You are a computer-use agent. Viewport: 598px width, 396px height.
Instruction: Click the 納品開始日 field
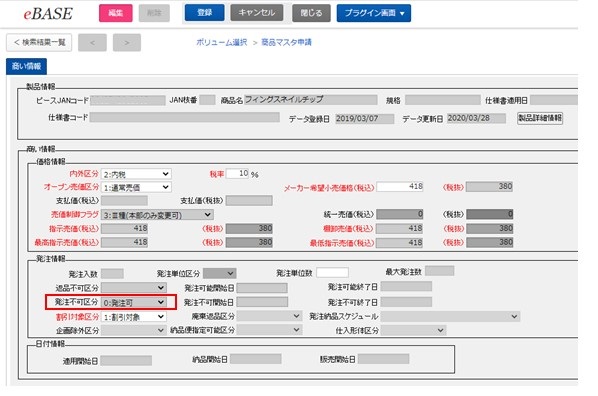coord(256,359)
